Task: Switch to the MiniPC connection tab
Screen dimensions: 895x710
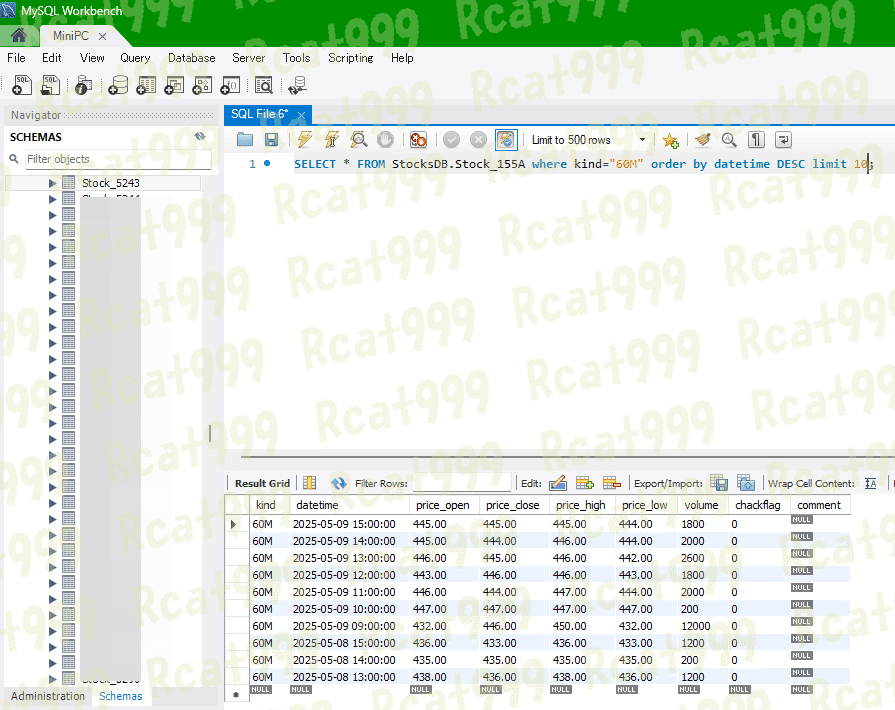Action: 71,36
